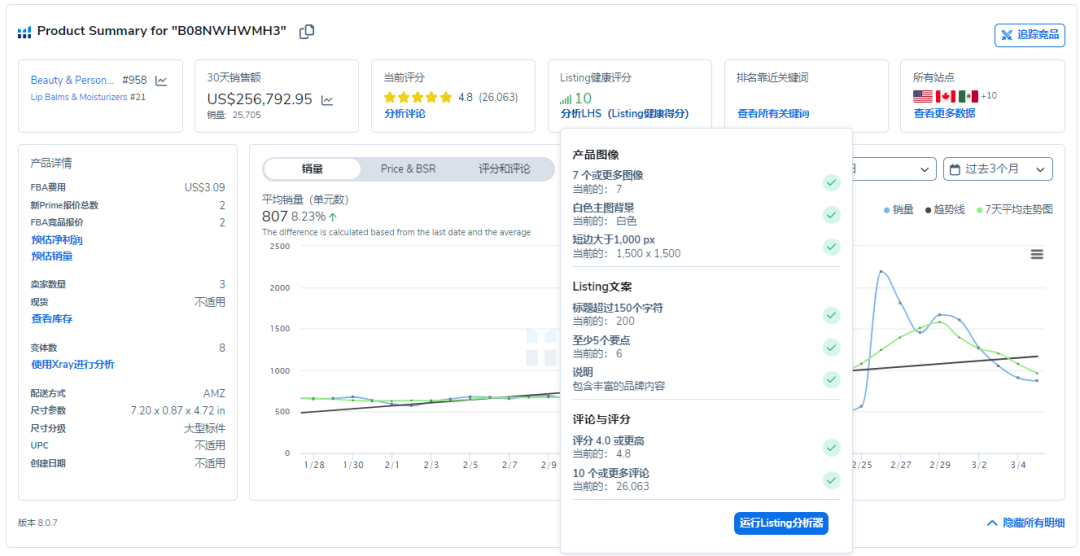This screenshot has width=1080, height=556.
Task: Open the 过去3个月 date range dropdown
Action: (x=998, y=169)
